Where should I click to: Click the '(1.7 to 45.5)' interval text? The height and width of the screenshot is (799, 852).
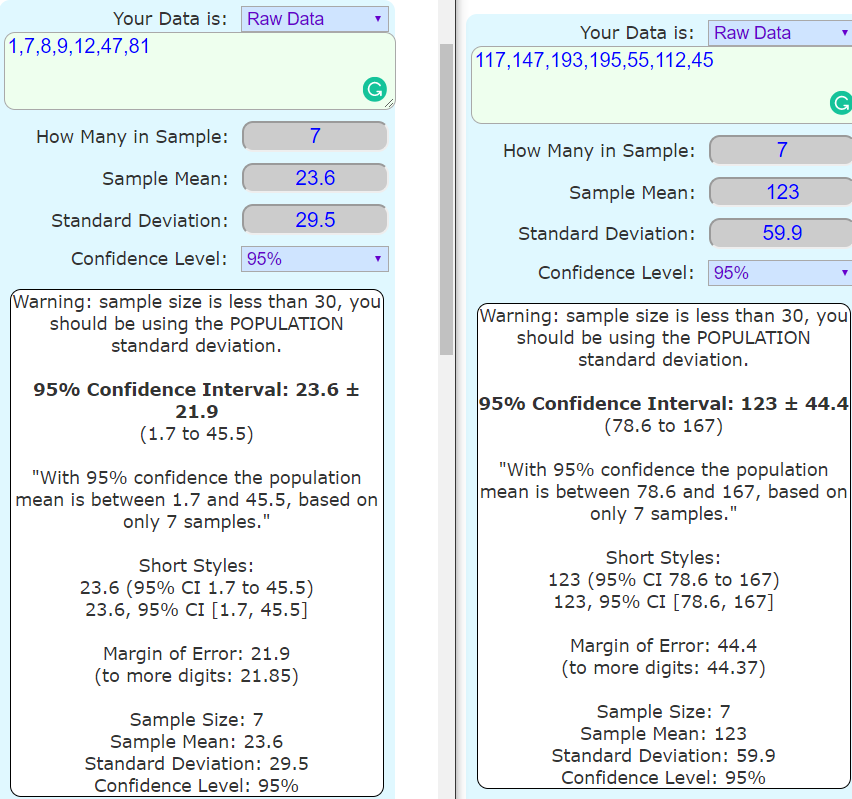pyautogui.click(x=196, y=434)
